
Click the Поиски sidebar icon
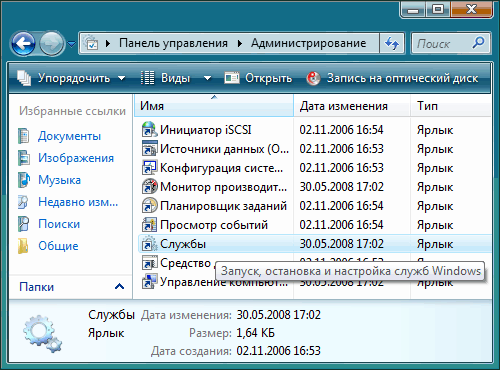(23, 224)
